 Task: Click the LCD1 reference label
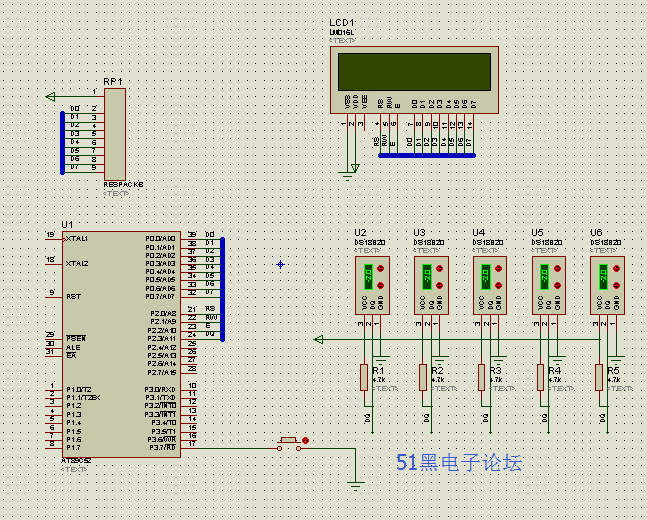pyautogui.click(x=342, y=23)
